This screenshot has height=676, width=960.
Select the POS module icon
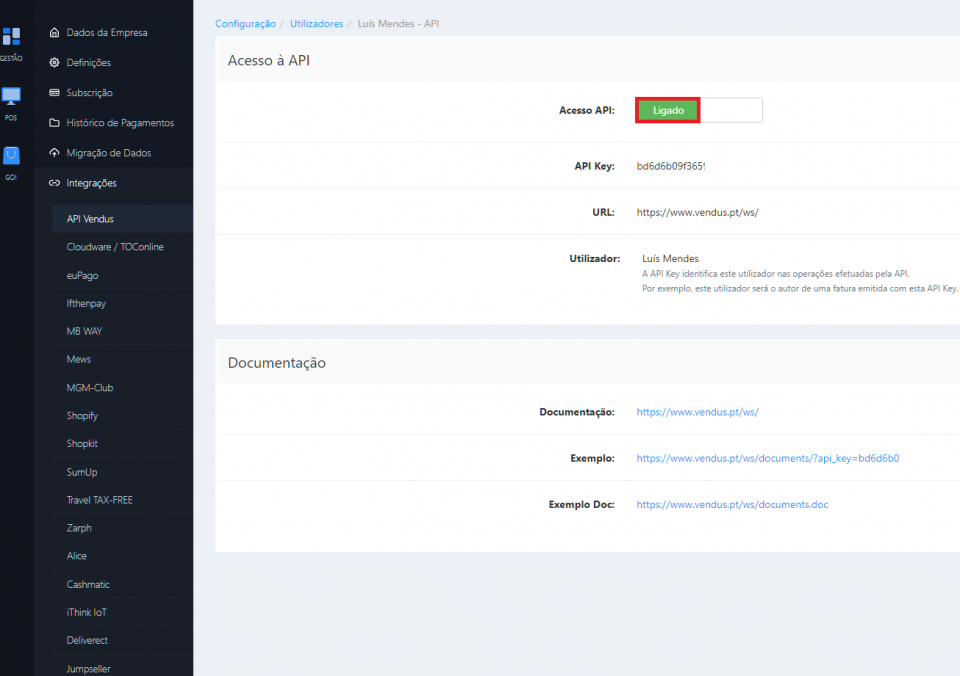coord(11,99)
